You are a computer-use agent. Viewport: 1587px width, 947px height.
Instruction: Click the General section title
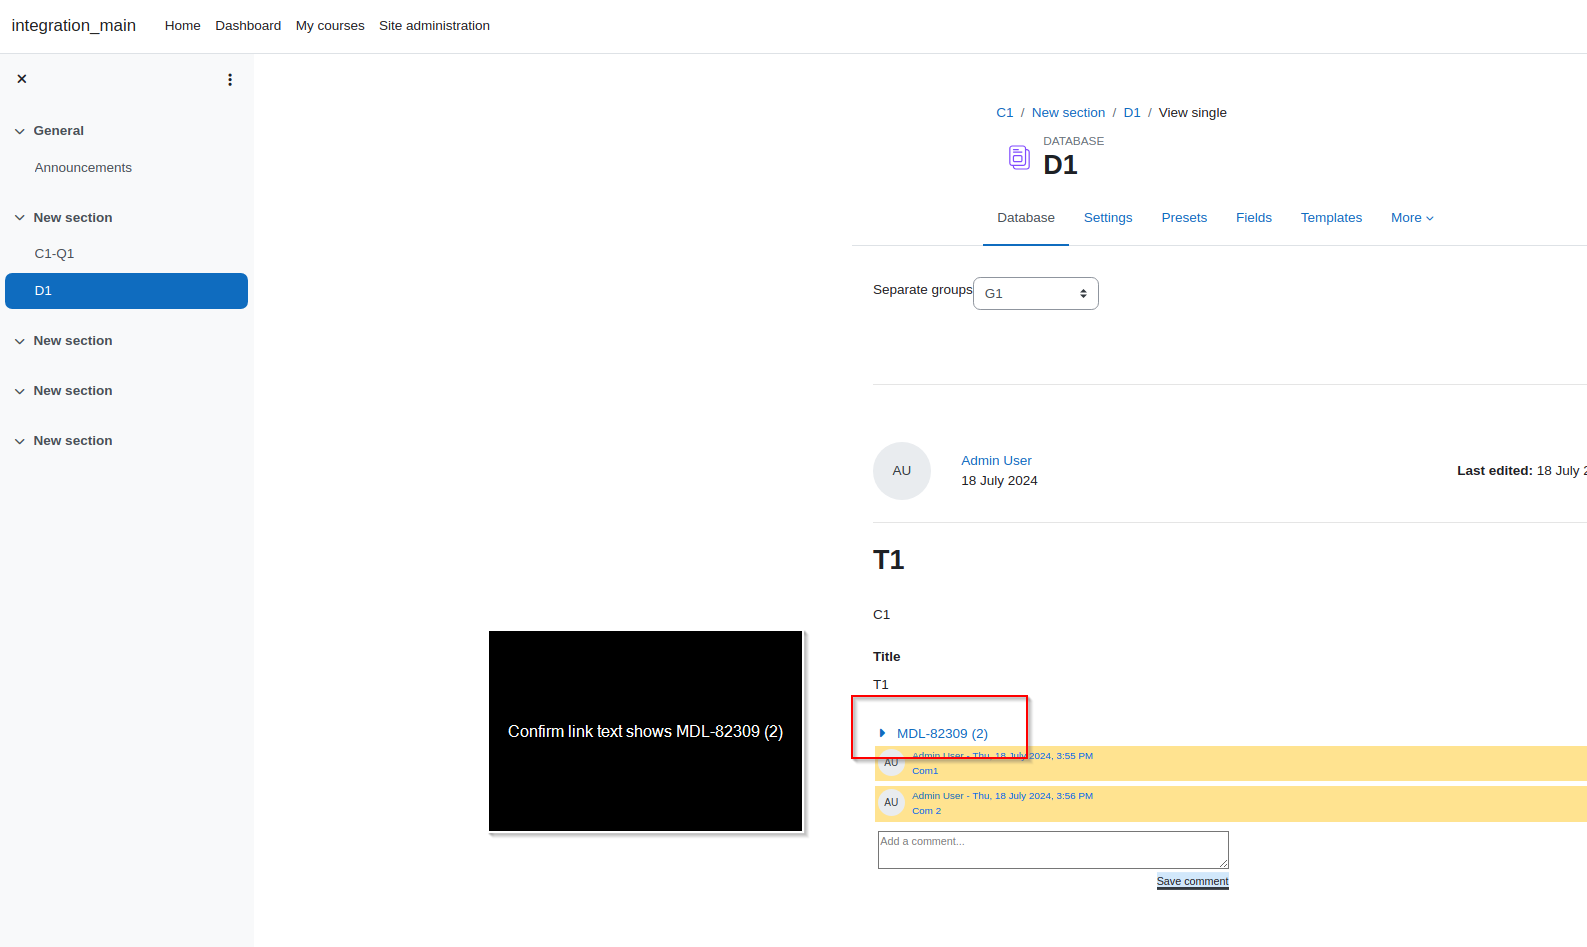tap(59, 131)
